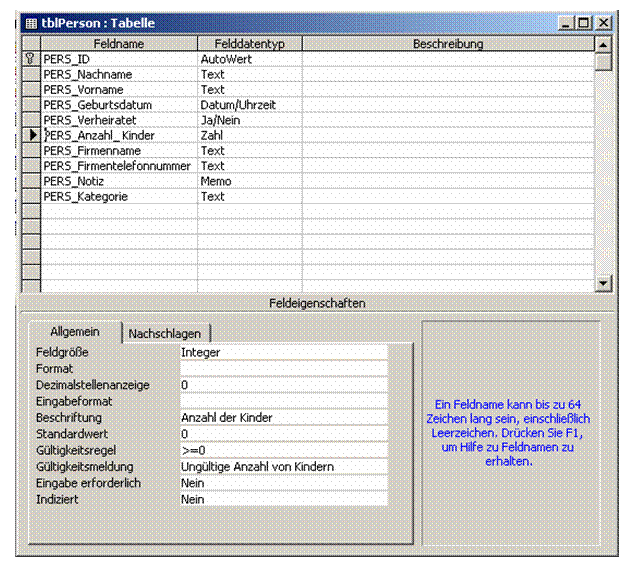Click the current-row arrow beside PERS_Anzahl_Kinder
The width and height of the screenshot is (636, 577).
(x=33, y=135)
